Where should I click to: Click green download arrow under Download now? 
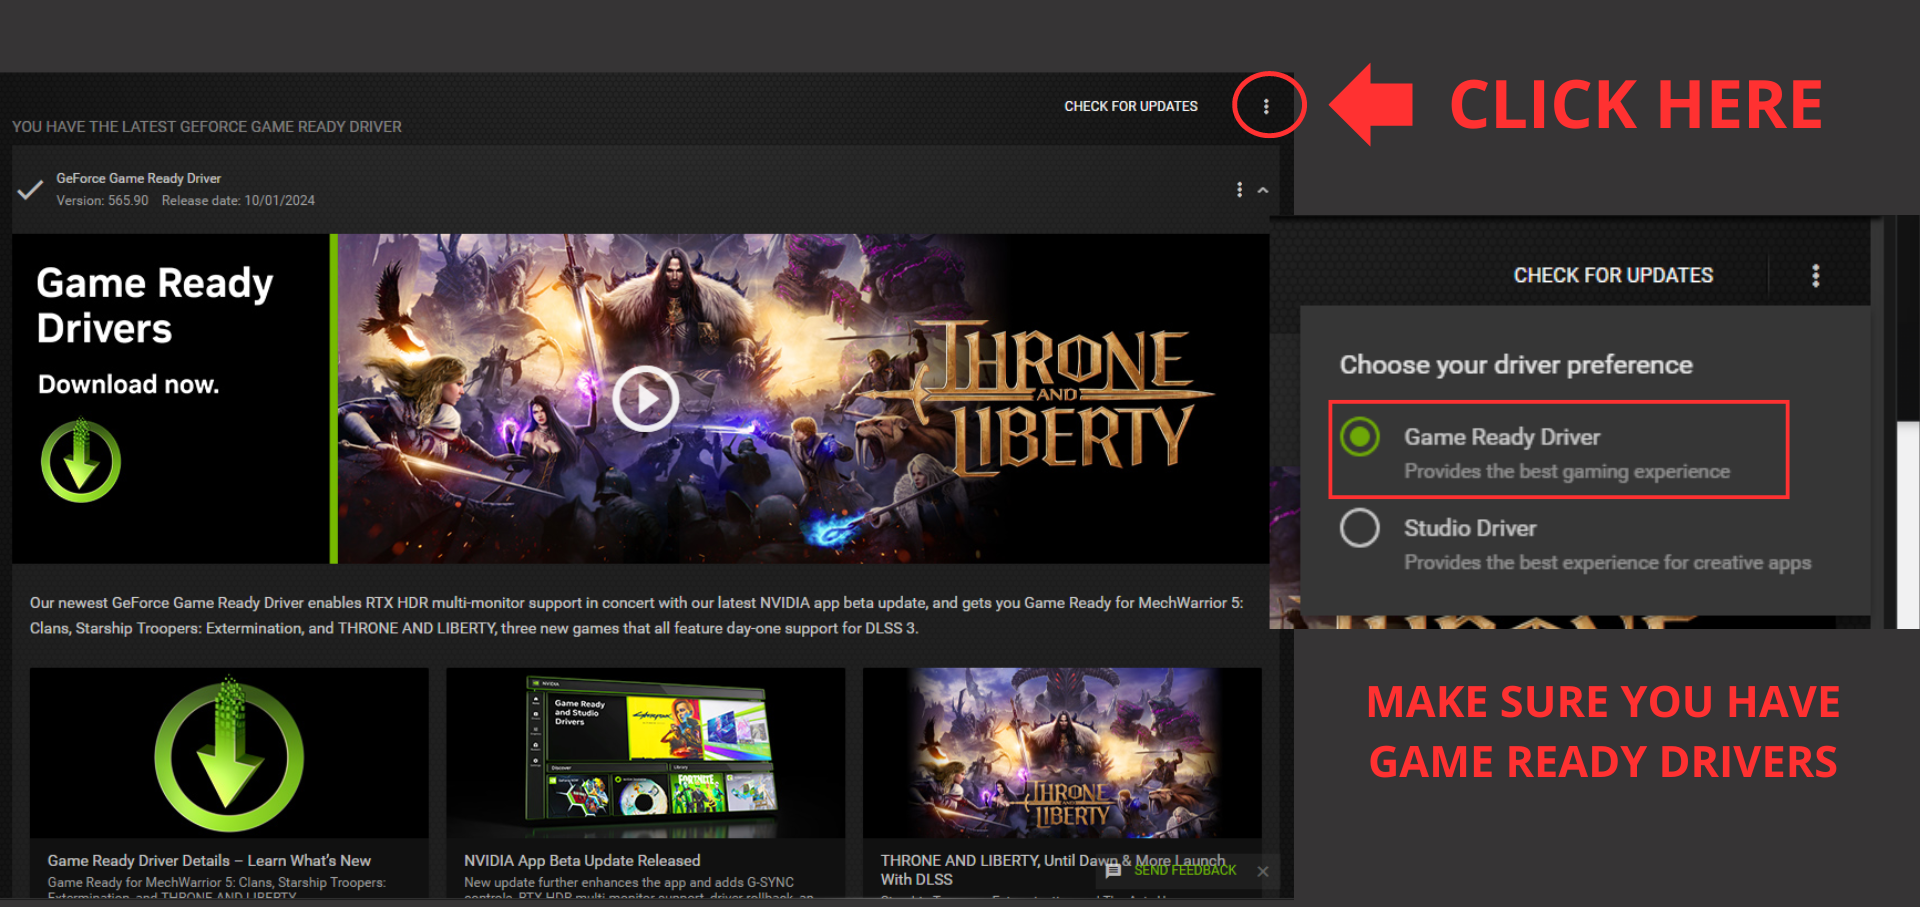tap(81, 461)
